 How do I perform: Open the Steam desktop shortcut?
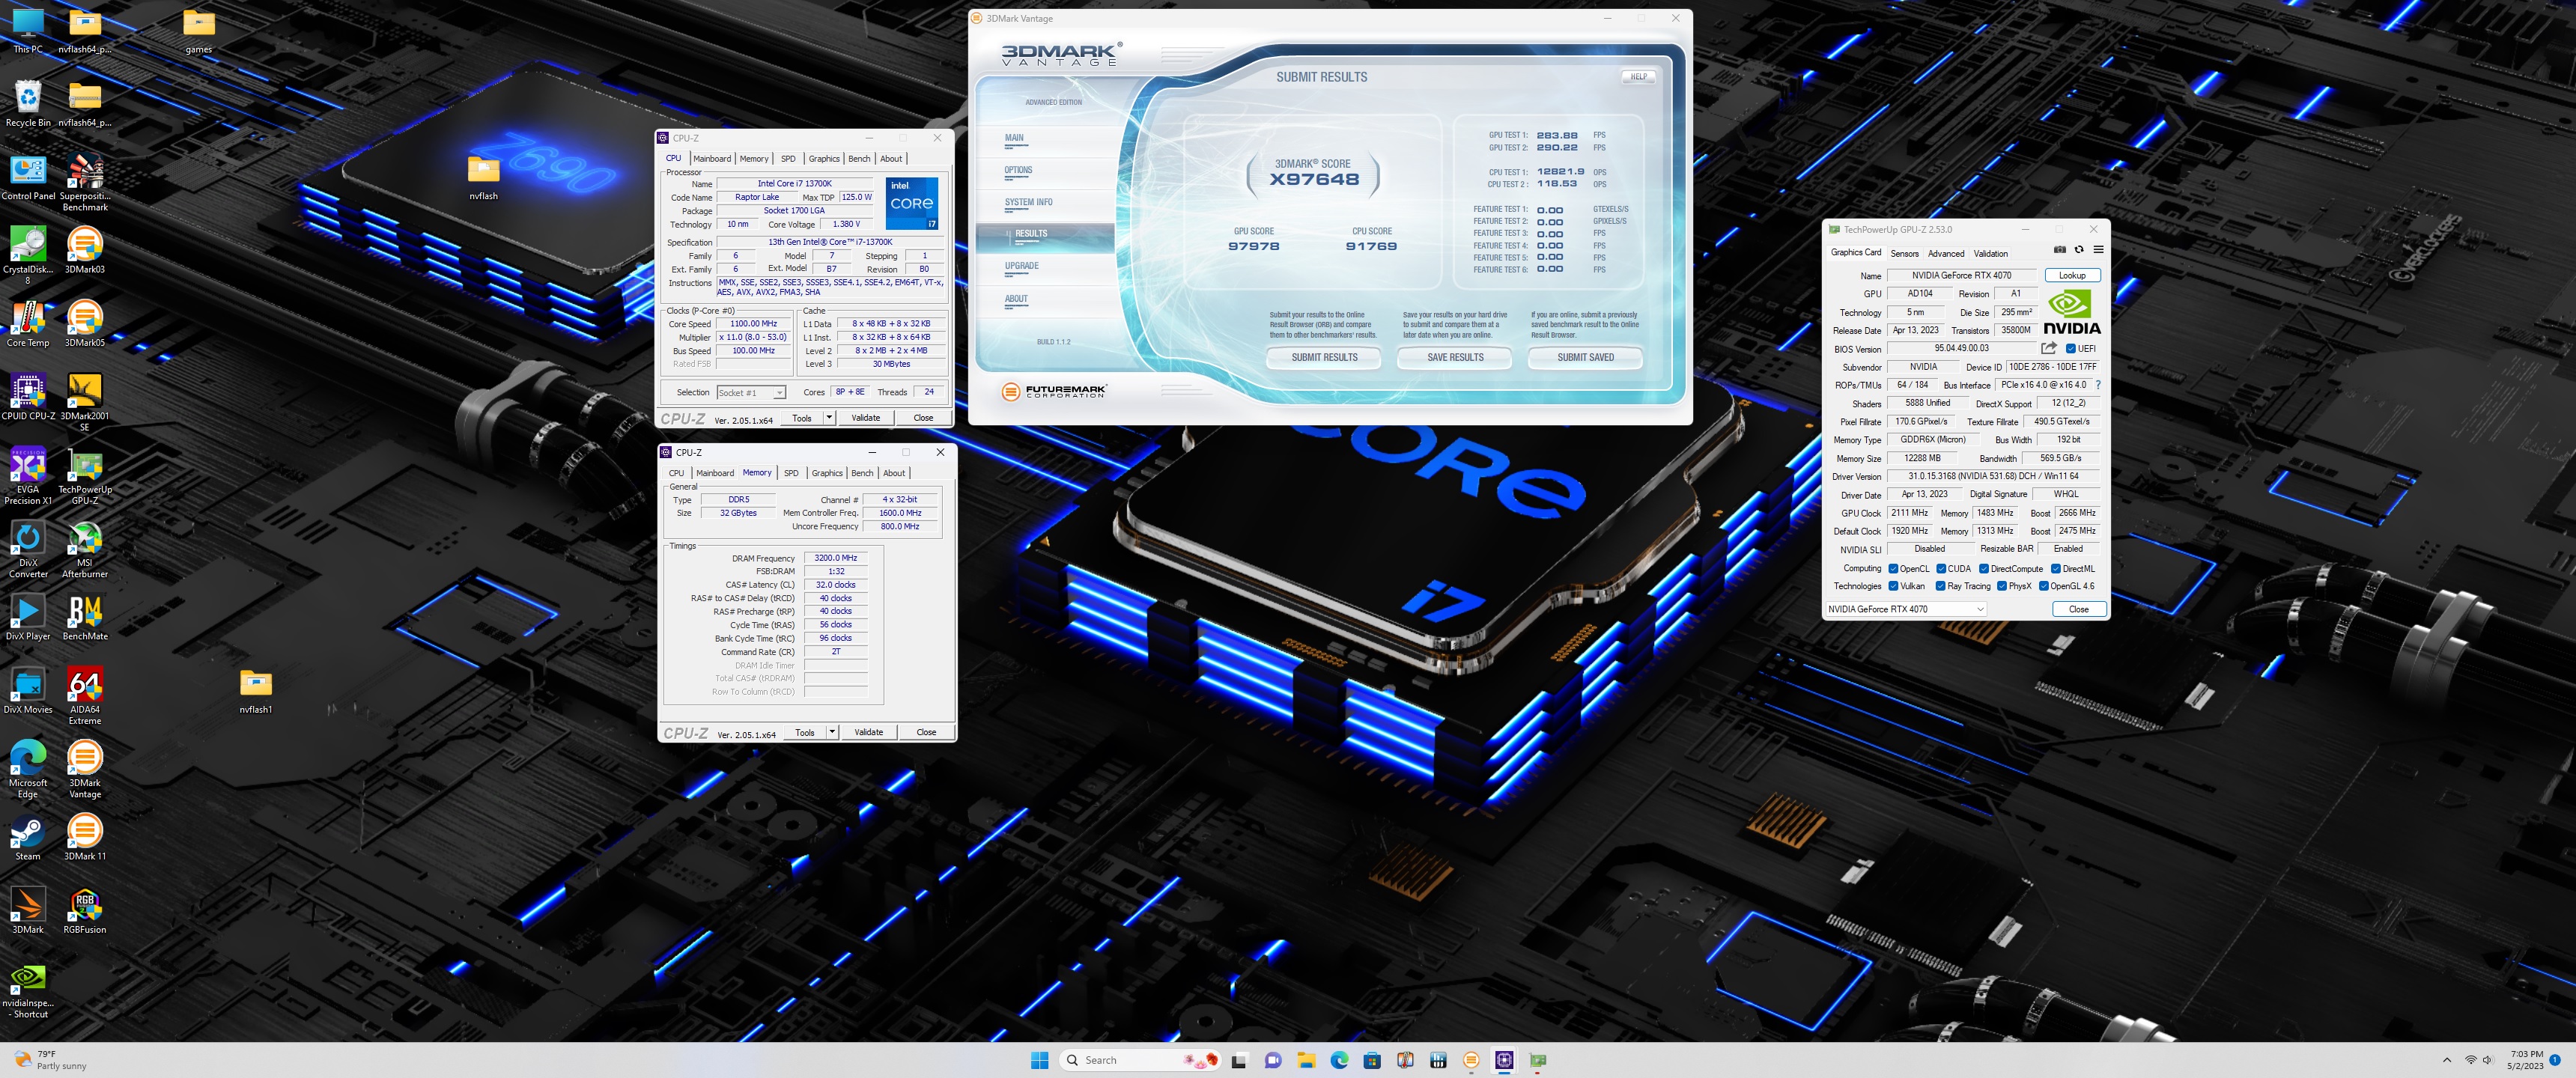pos(28,837)
